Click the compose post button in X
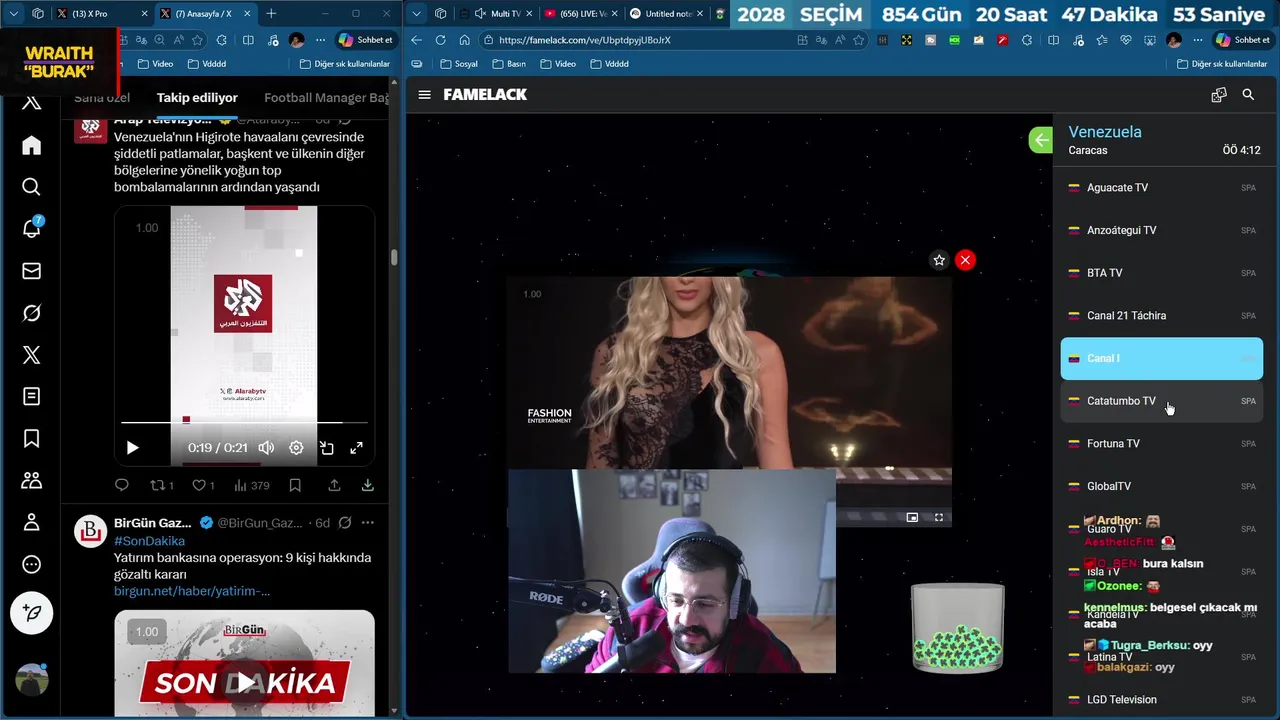Screen dimensions: 1280x720 (x=31, y=613)
